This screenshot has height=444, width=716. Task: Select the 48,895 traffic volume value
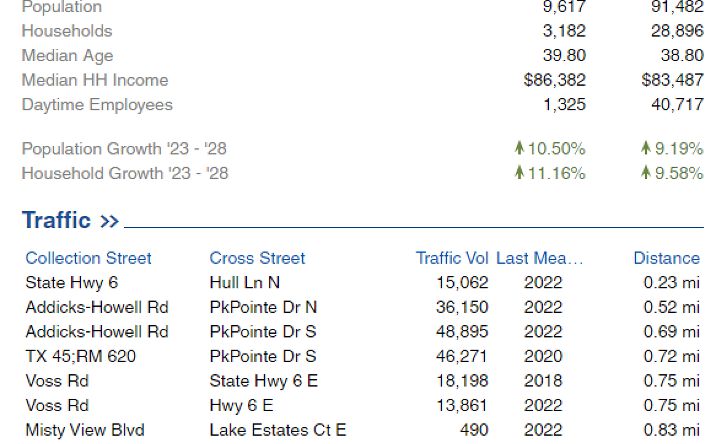pyautogui.click(x=462, y=331)
